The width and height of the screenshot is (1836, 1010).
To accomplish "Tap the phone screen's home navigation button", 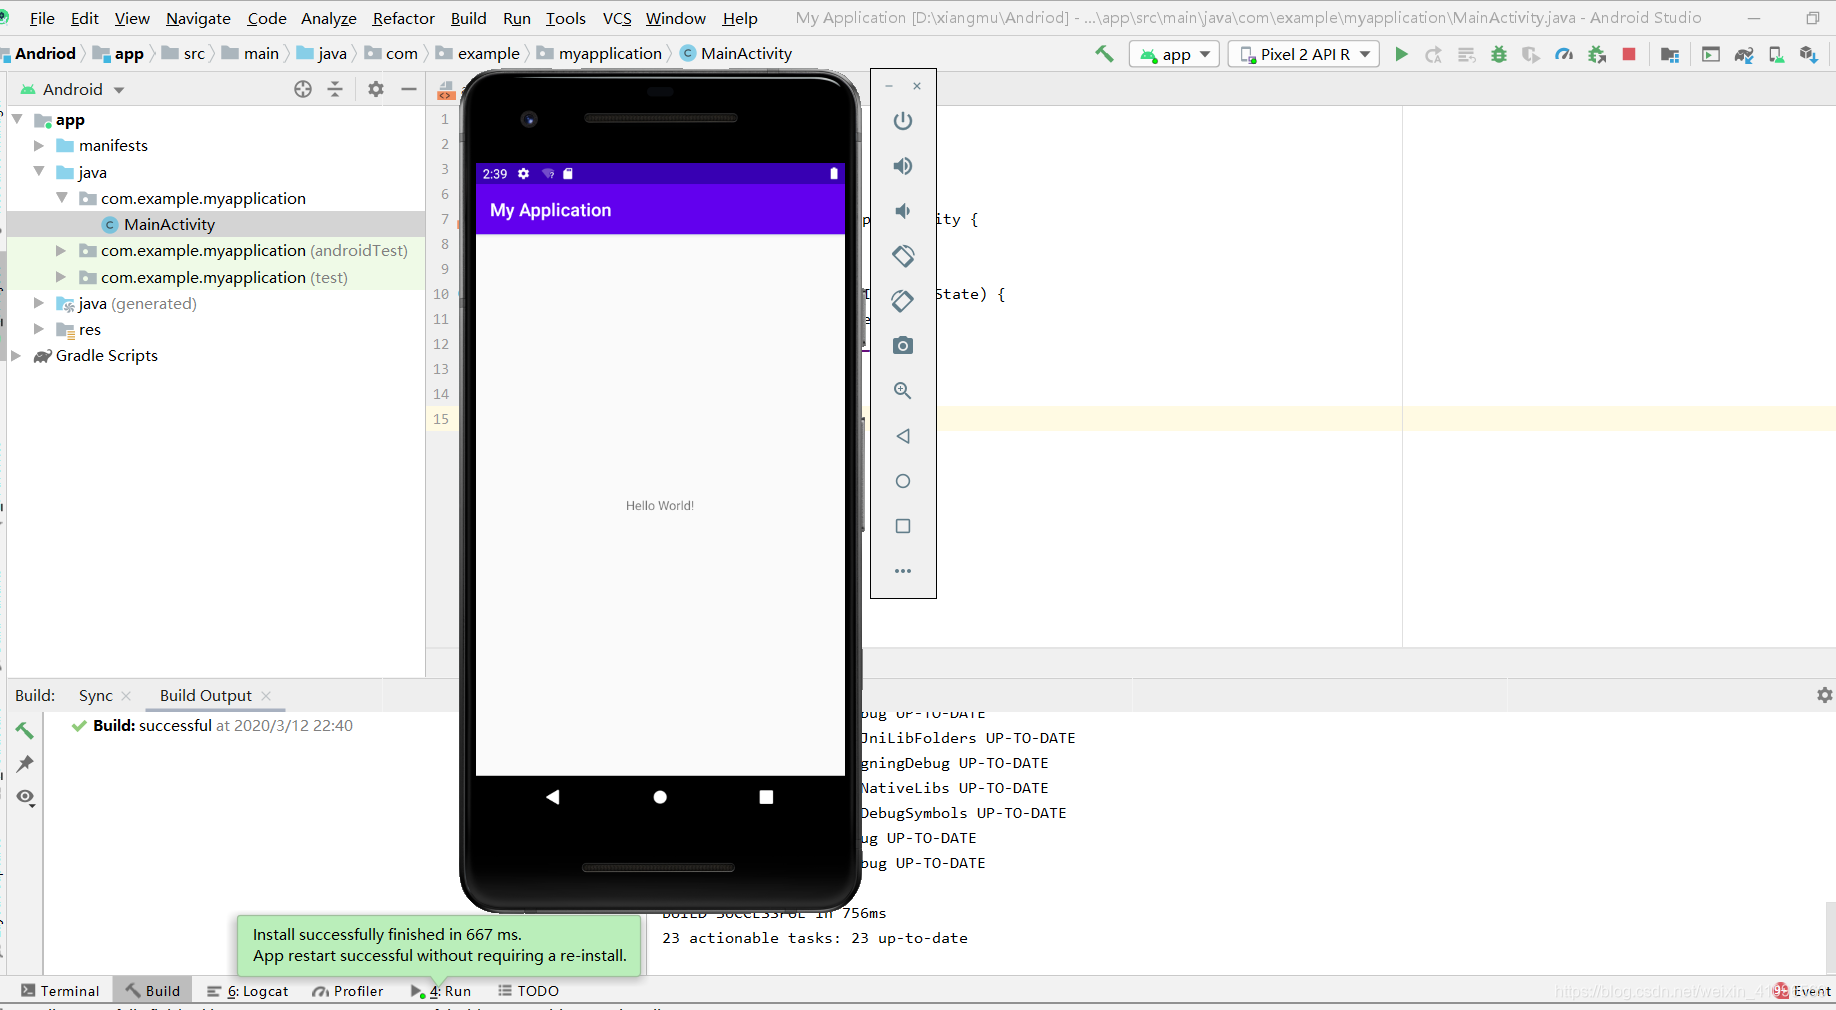I will pos(660,797).
